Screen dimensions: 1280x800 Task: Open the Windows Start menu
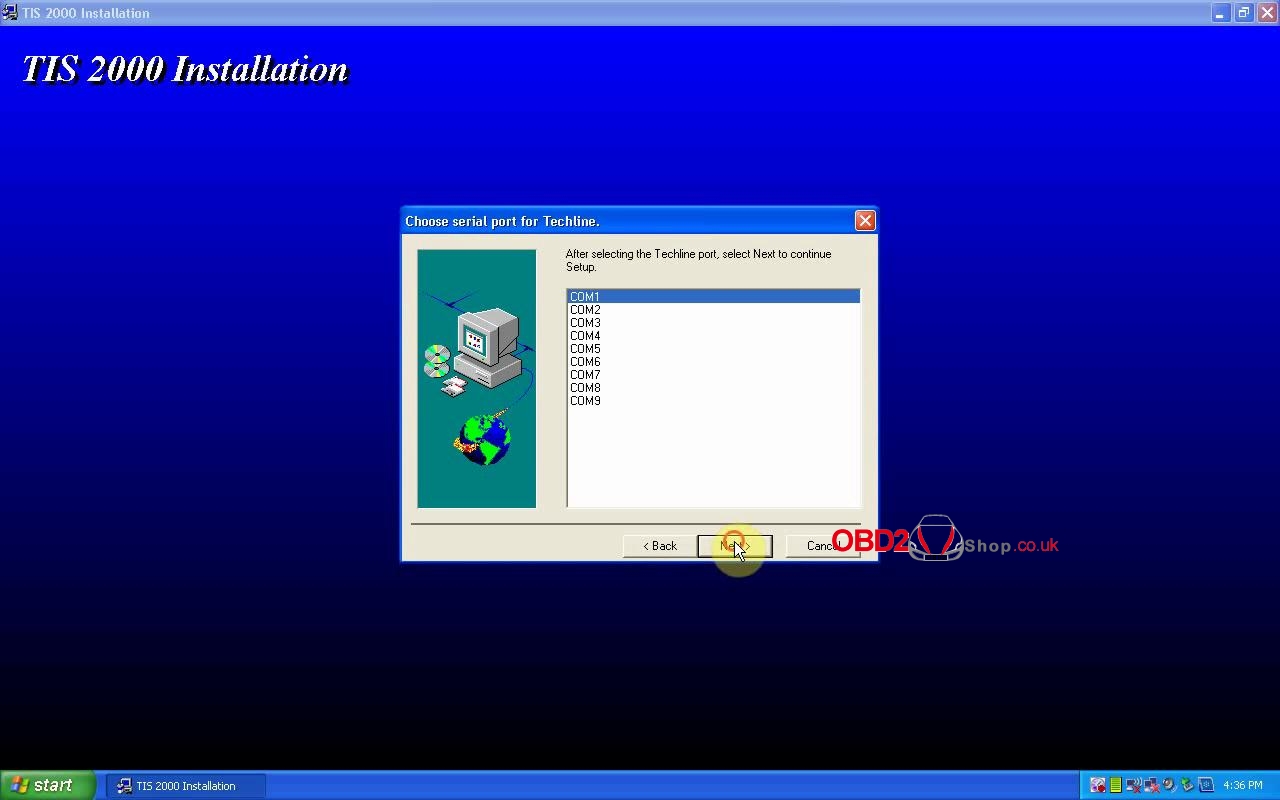[48, 786]
